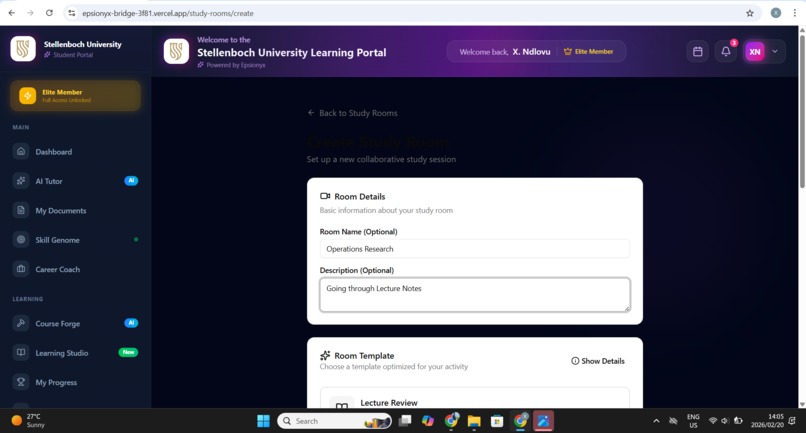The width and height of the screenshot is (806, 433).
Task: Expand the profile dropdown chevron
Action: [x=775, y=51]
